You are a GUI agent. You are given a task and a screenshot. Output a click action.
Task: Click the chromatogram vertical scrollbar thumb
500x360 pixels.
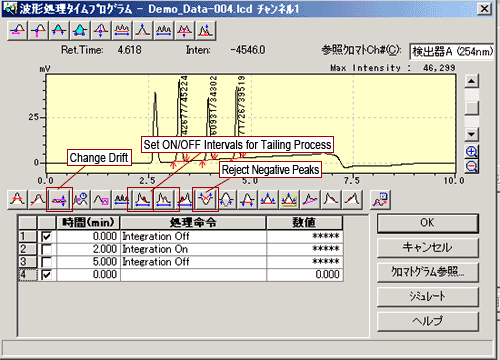click(471, 108)
